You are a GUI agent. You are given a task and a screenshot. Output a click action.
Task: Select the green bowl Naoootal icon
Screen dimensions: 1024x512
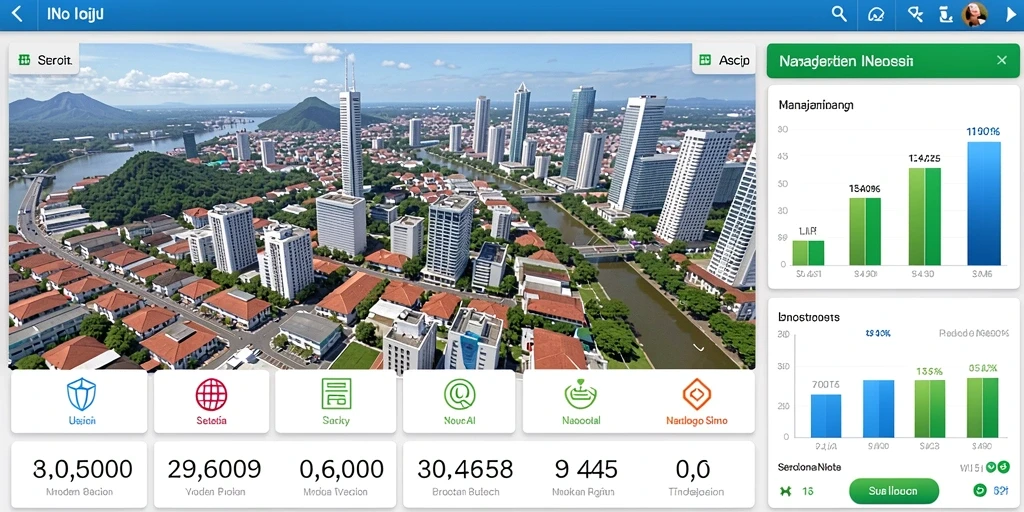pos(581,394)
